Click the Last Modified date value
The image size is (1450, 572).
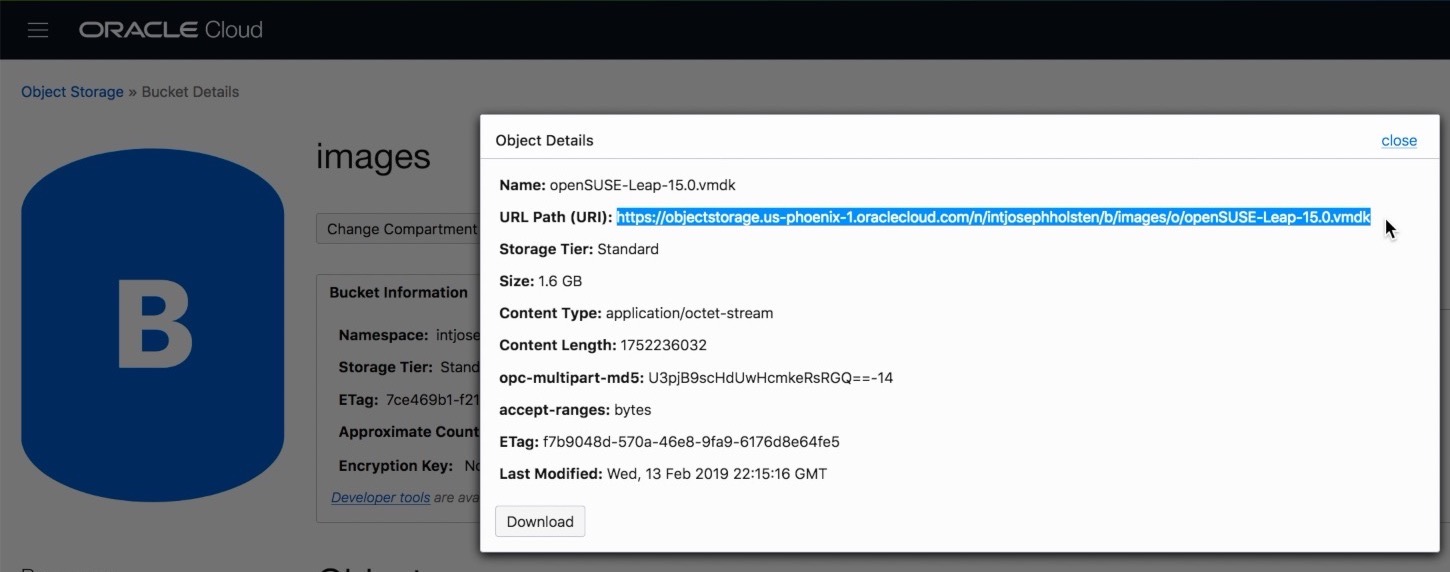717,474
